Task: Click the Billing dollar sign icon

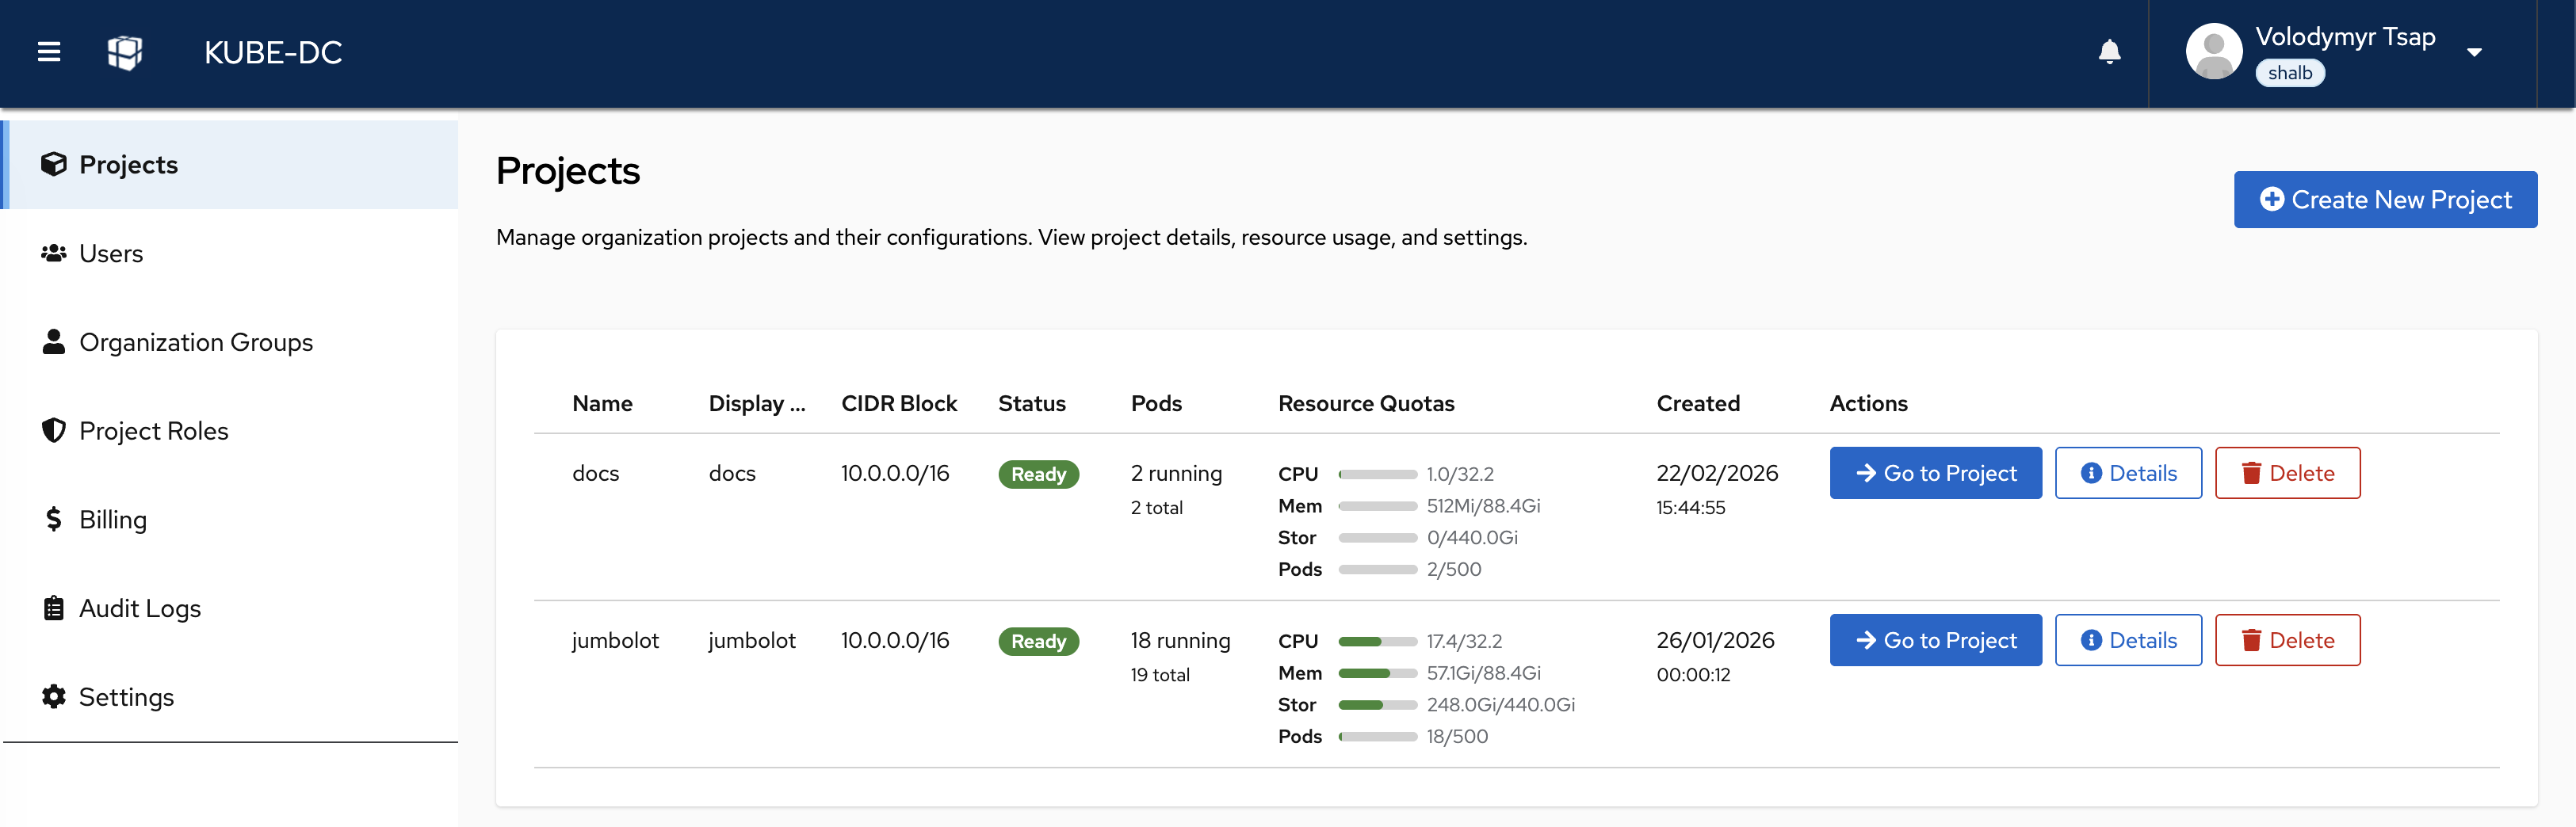Action: pos(54,520)
